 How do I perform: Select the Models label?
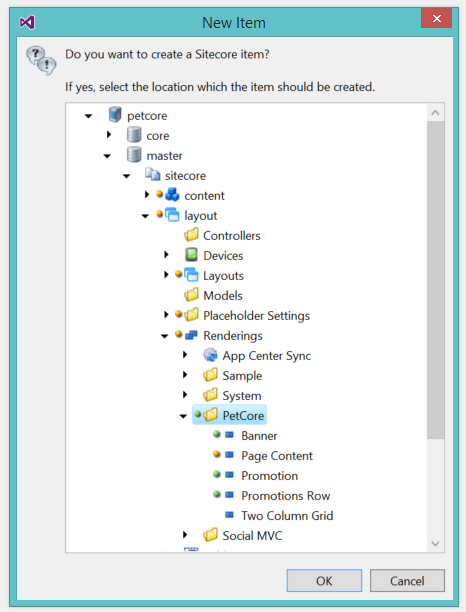coord(223,295)
